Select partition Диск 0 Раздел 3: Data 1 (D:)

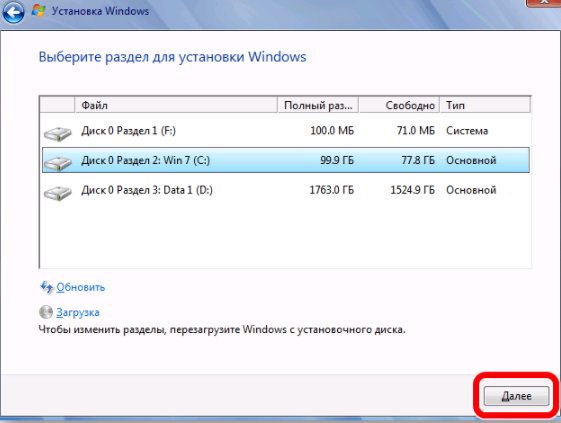286,190
